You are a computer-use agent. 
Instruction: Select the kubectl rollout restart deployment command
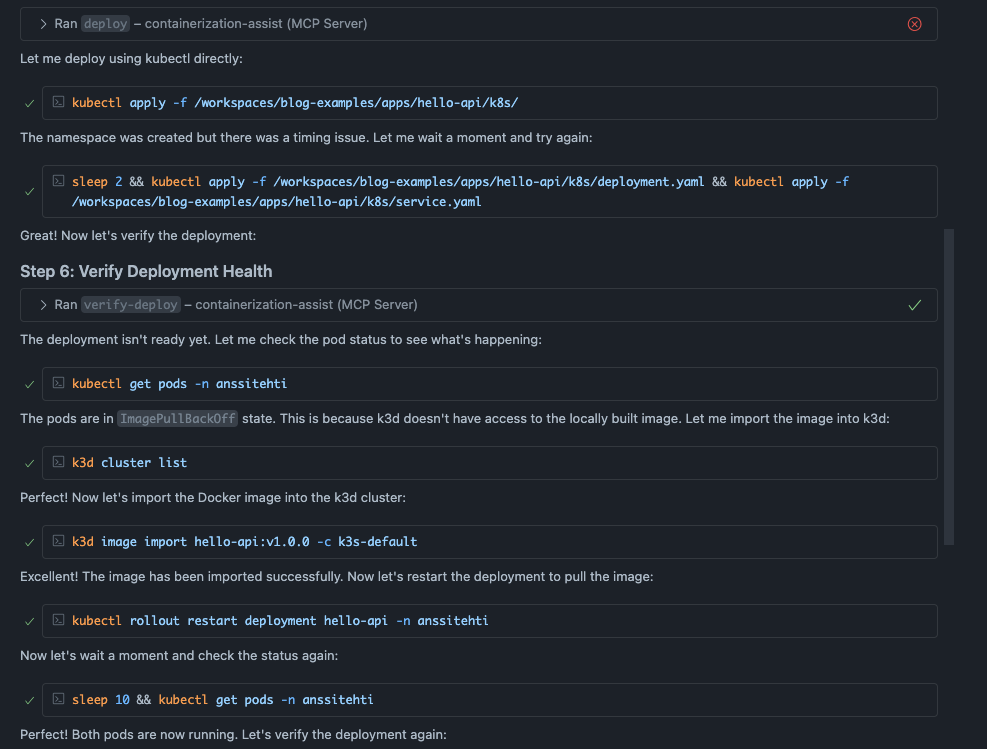coord(280,621)
